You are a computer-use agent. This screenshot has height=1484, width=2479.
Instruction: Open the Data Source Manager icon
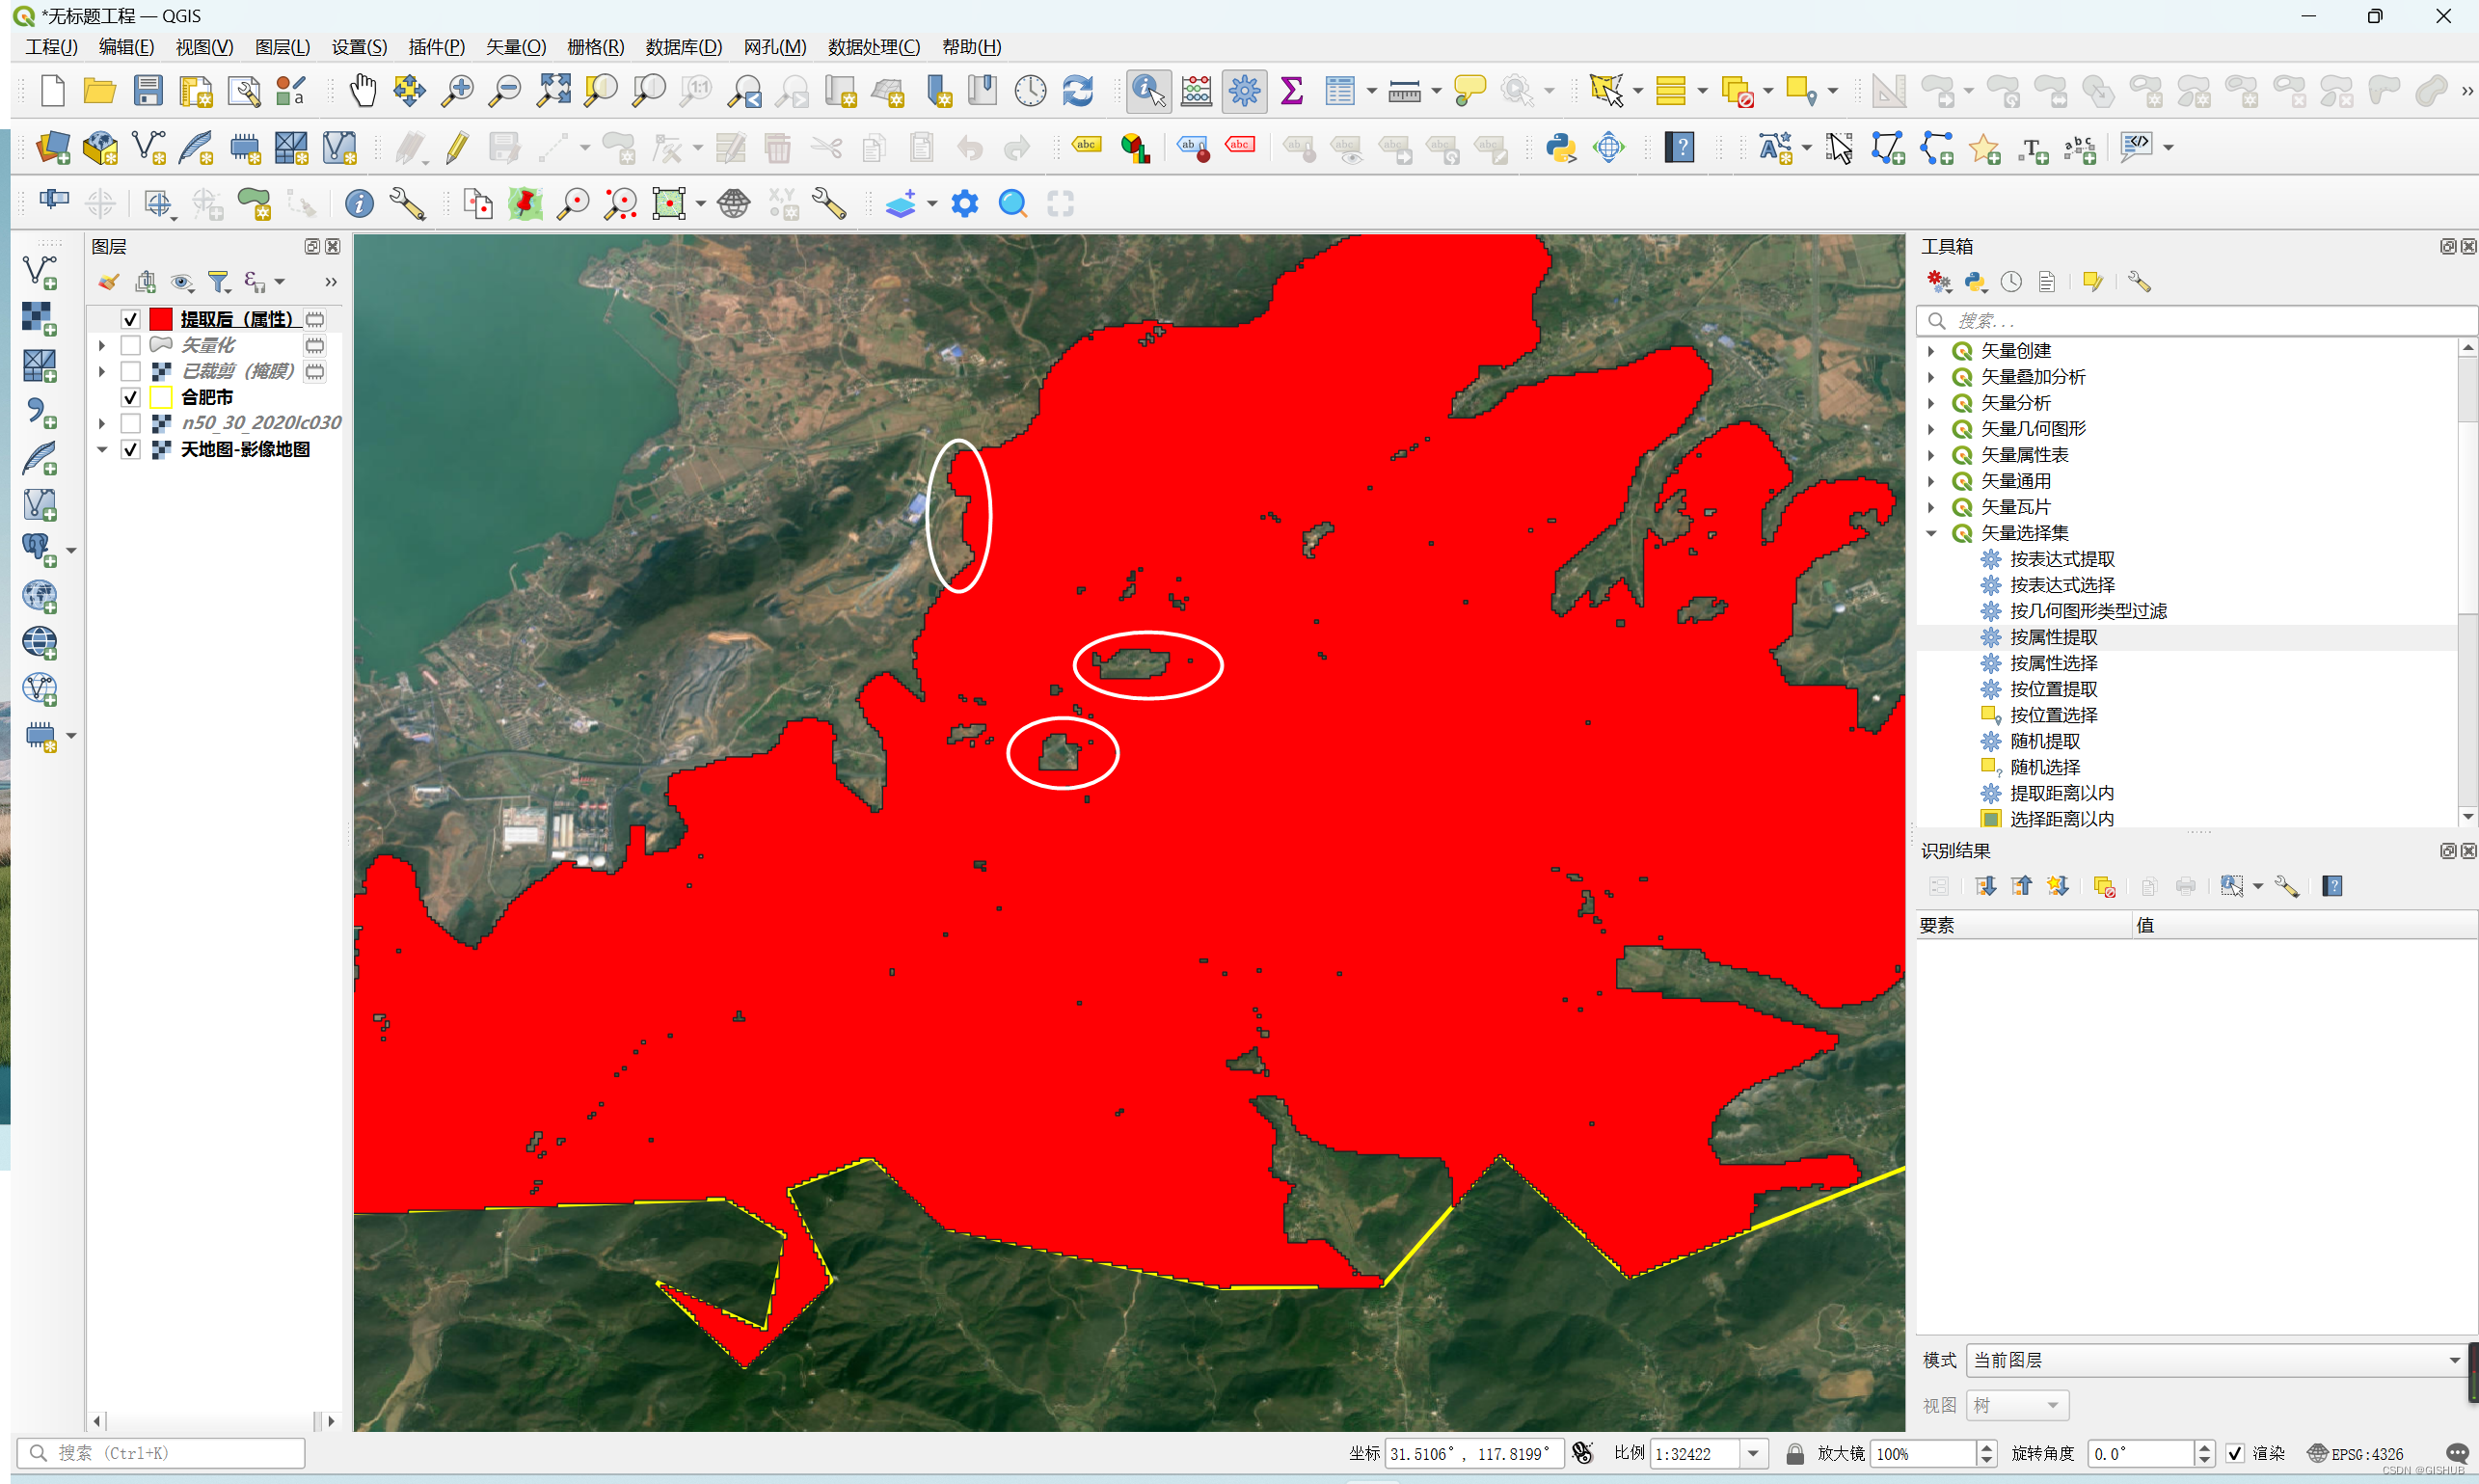coord(52,148)
